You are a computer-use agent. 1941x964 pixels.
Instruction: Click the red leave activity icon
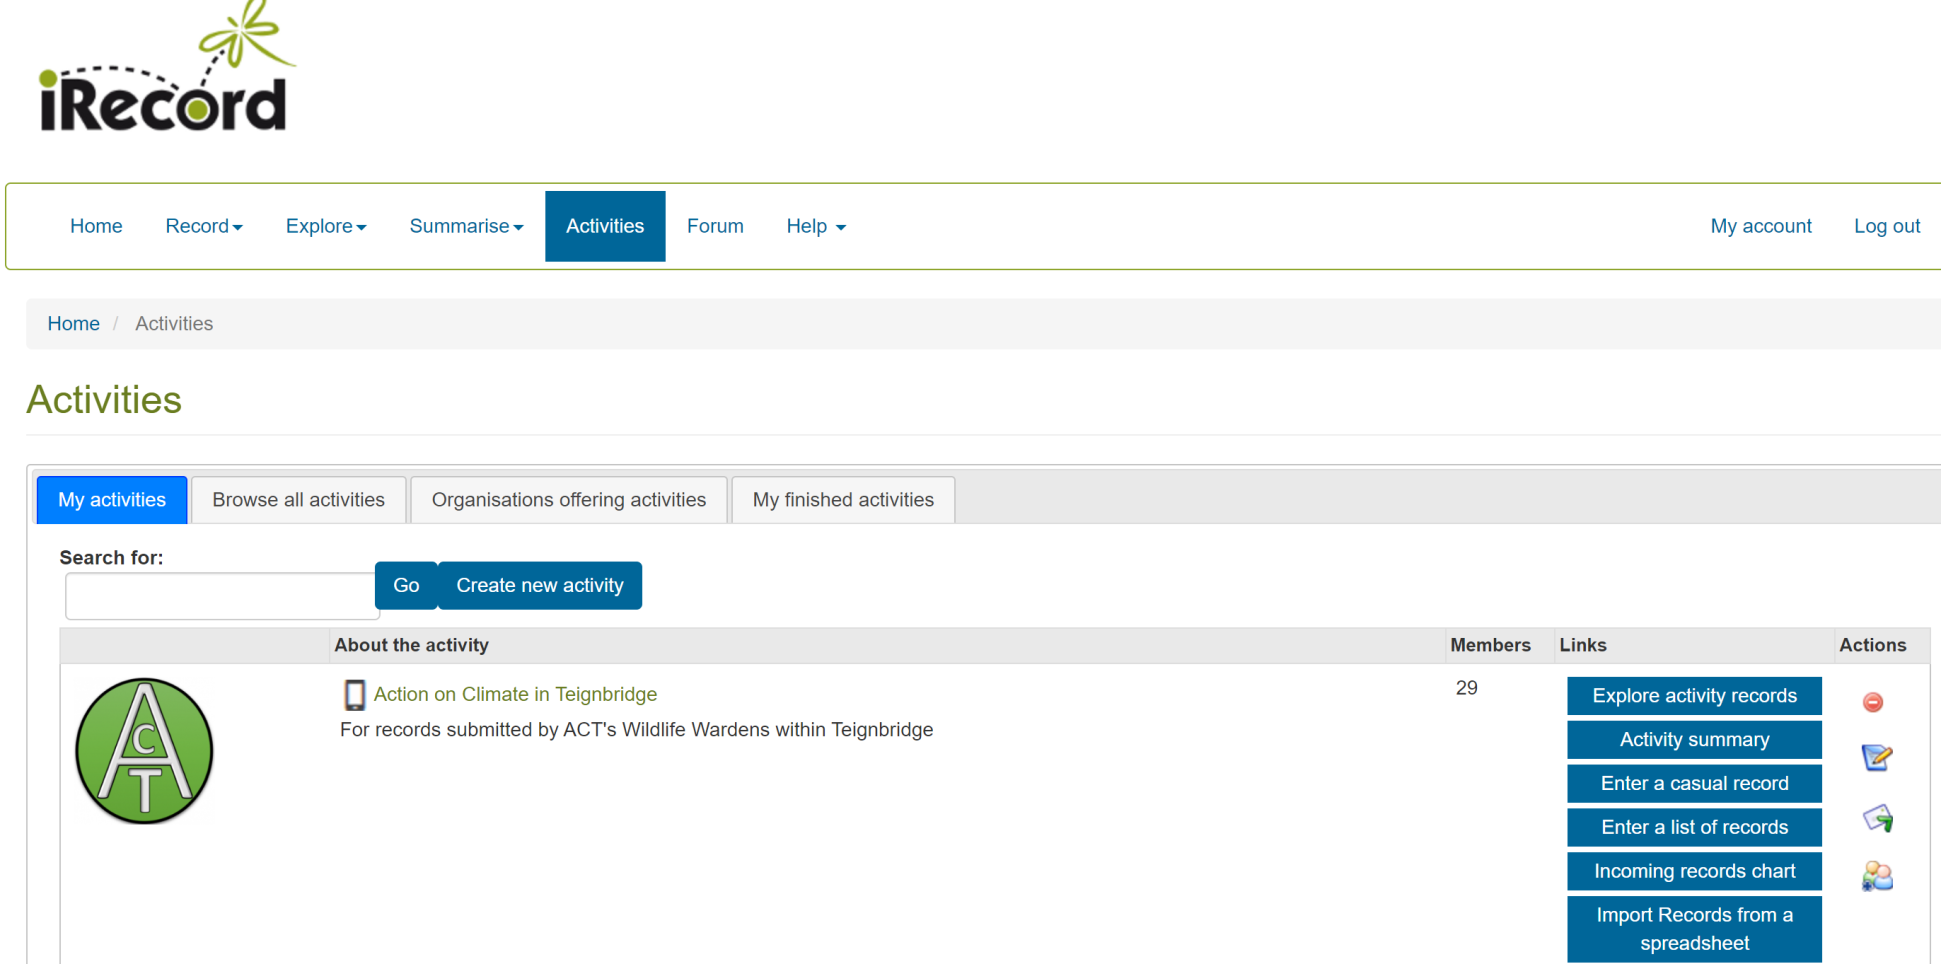click(1873, 702)
